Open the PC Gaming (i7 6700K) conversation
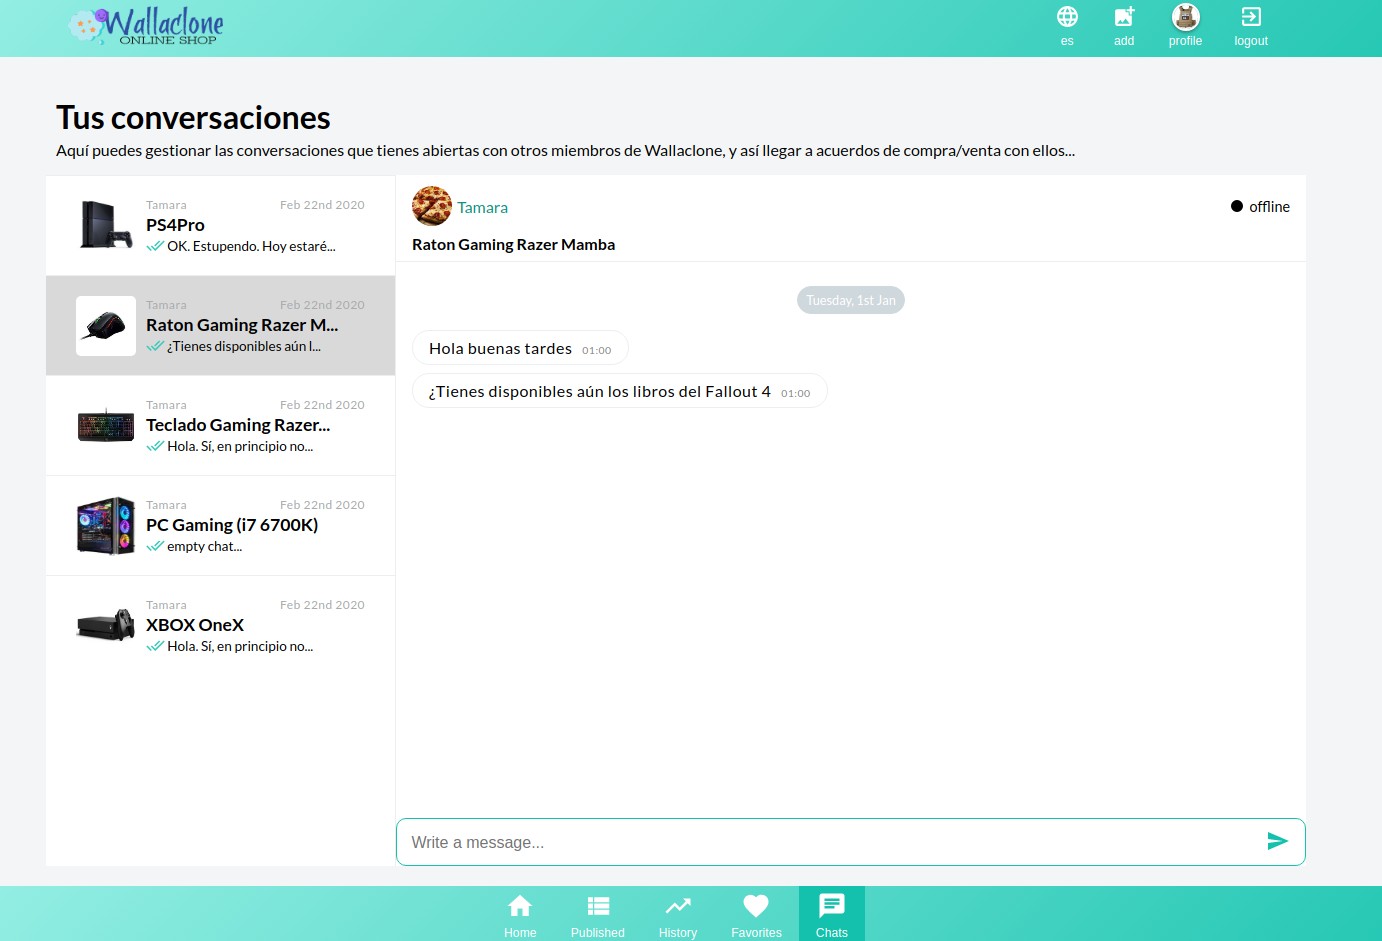The width and height of the screenshot is (1382, 941). pyautogui.click(x=221, y=526)
